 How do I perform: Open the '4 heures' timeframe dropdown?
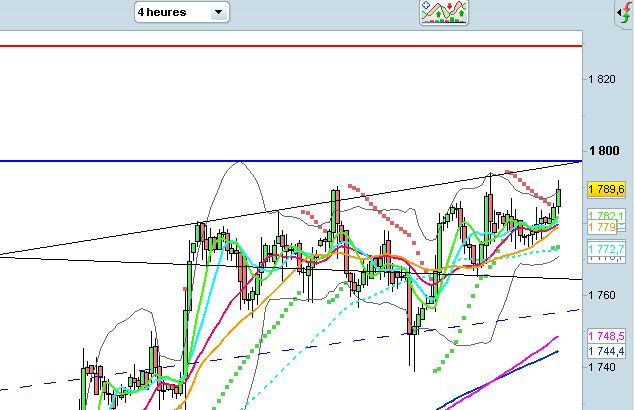tap(182, 12)
